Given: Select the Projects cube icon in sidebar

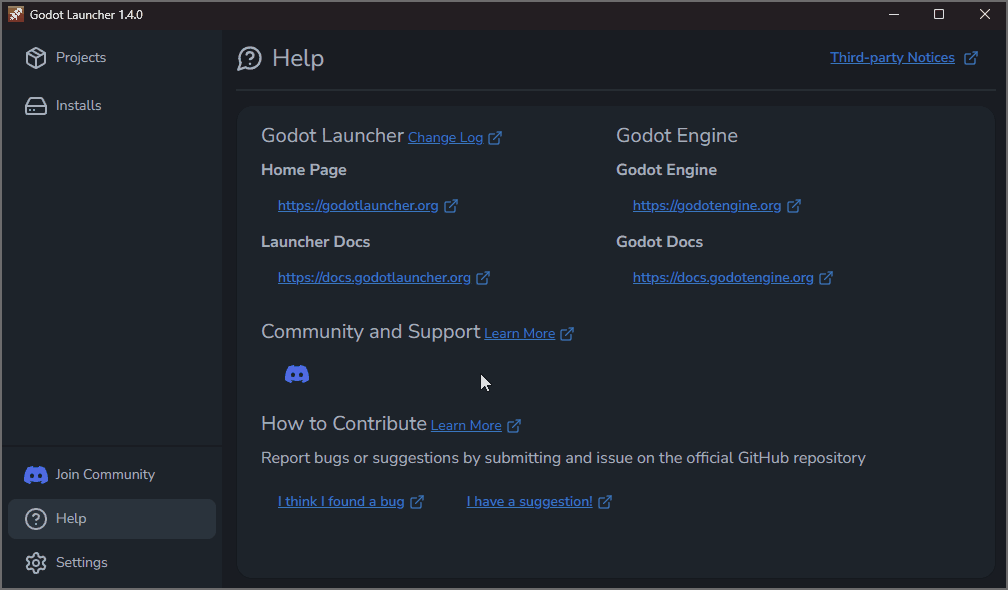Looking at the screenshot, I should tap(35, 57).
